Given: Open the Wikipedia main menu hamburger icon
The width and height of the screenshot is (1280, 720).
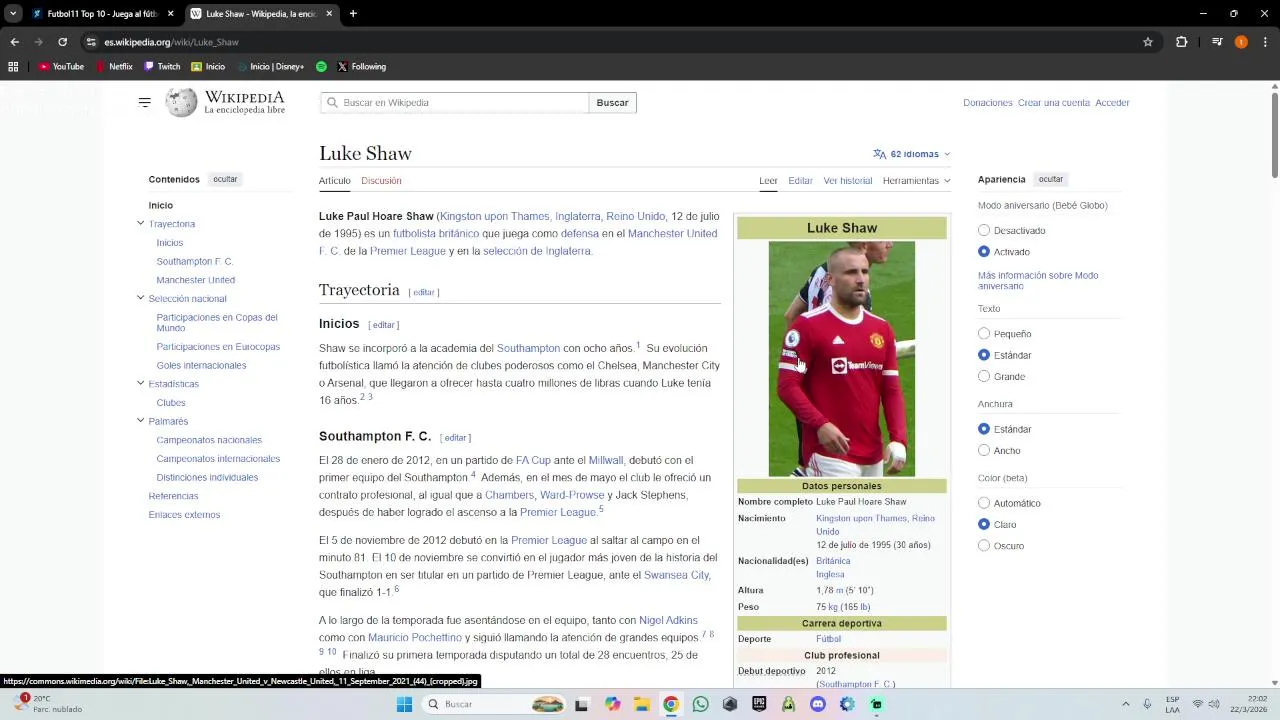Looking at the screenshot, I should pos(144,102).
